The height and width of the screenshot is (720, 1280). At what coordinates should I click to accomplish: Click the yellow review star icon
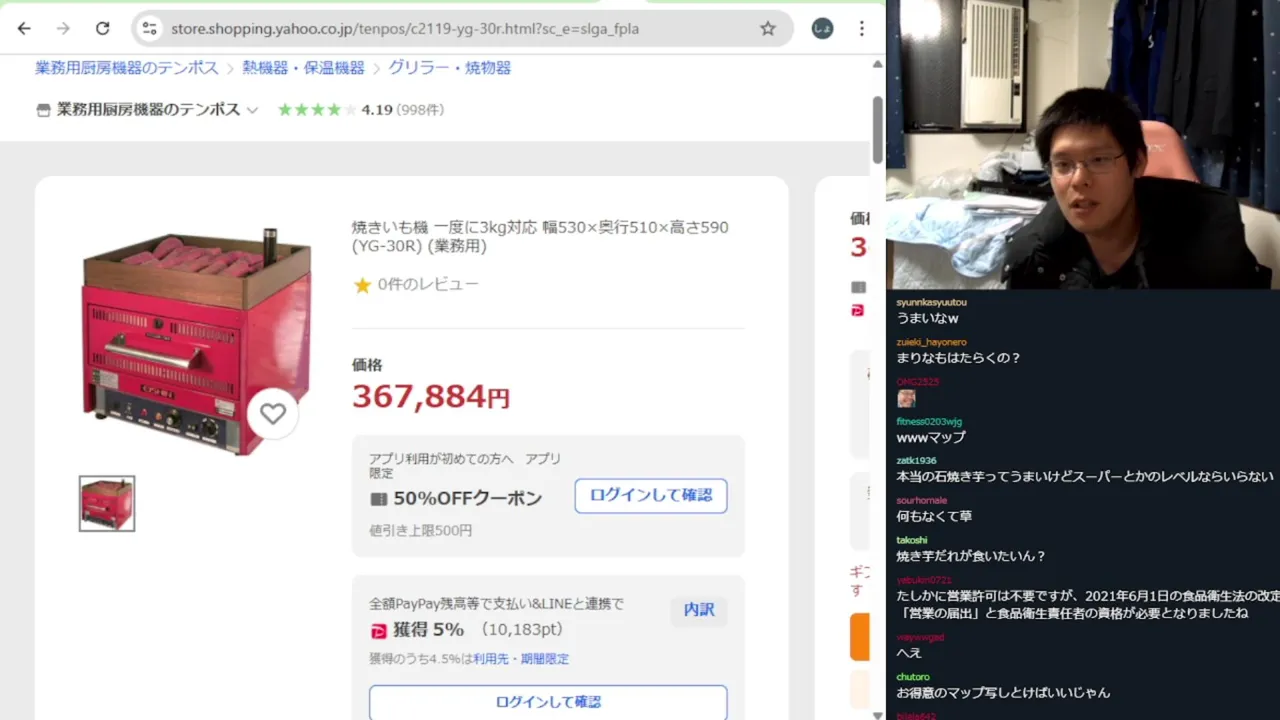coord(362,285)
